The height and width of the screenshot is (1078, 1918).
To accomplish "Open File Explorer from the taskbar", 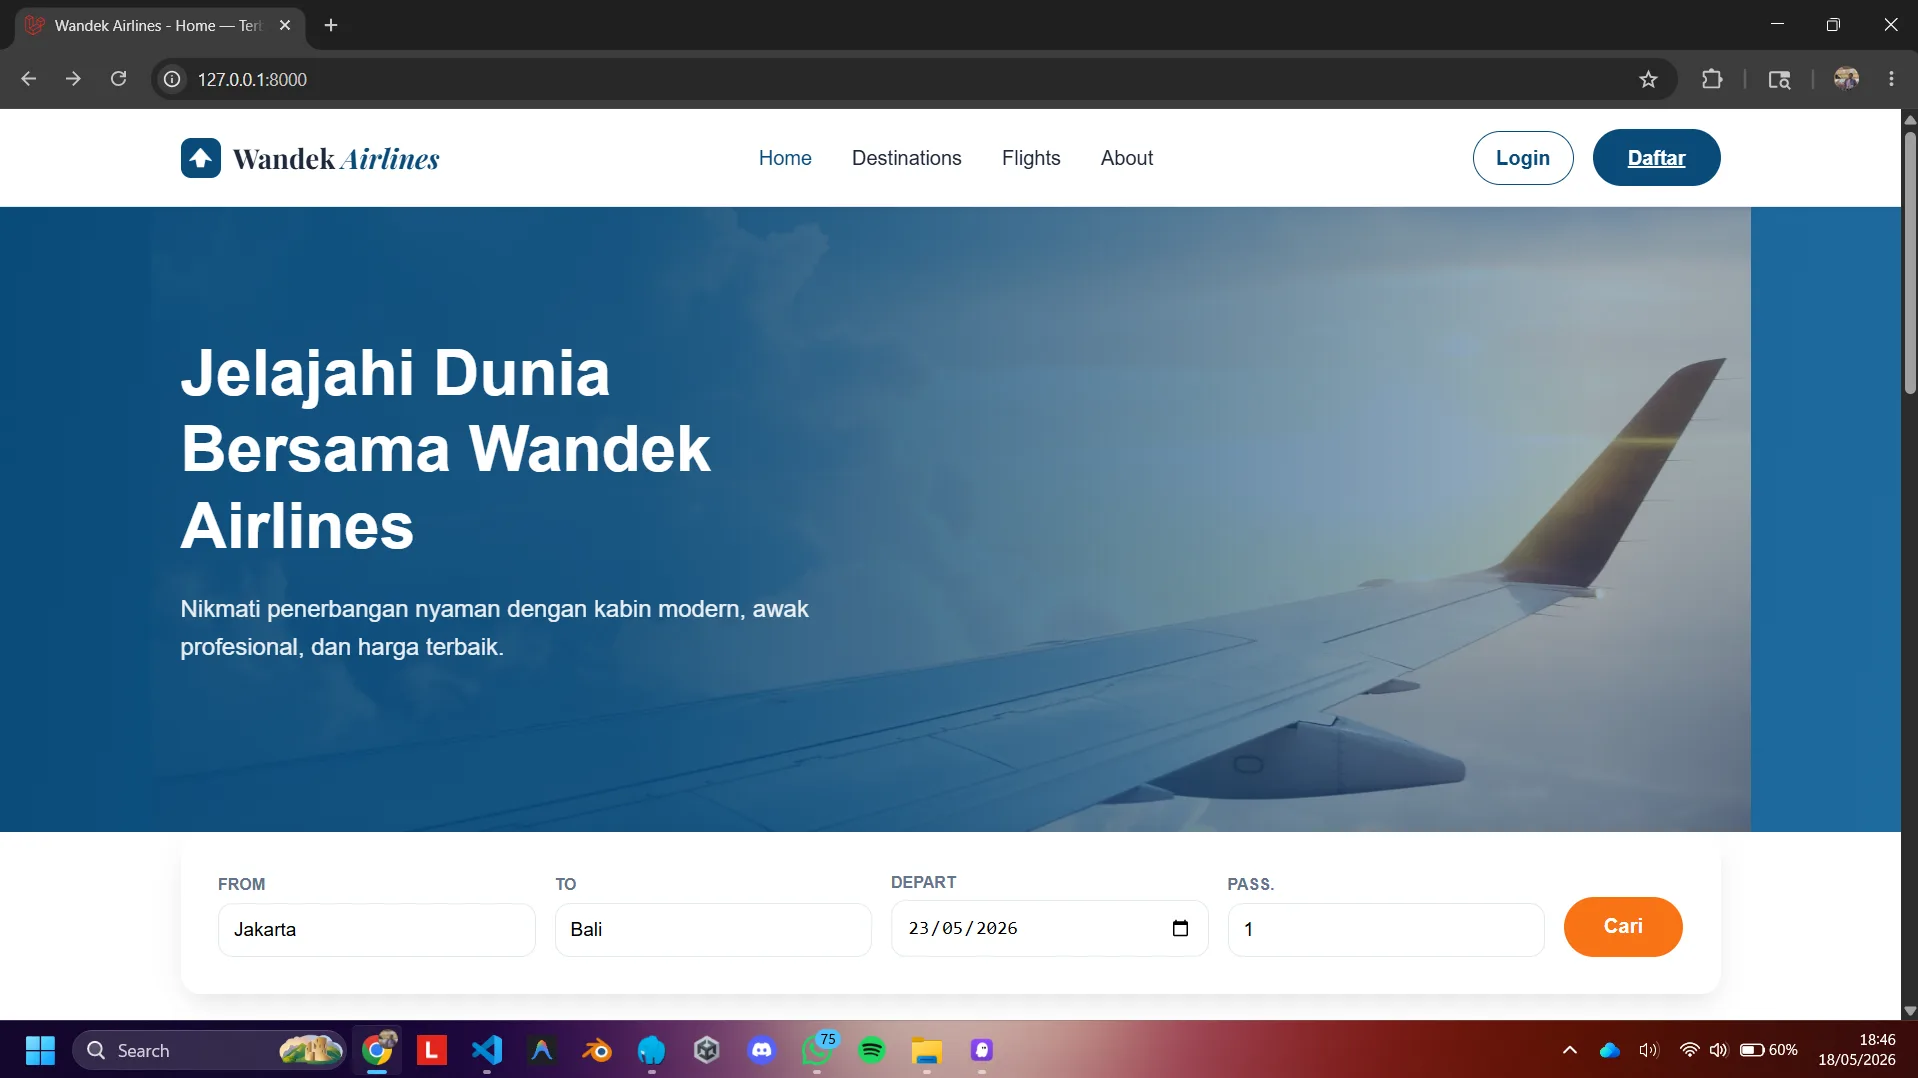I will point(927,1050).
